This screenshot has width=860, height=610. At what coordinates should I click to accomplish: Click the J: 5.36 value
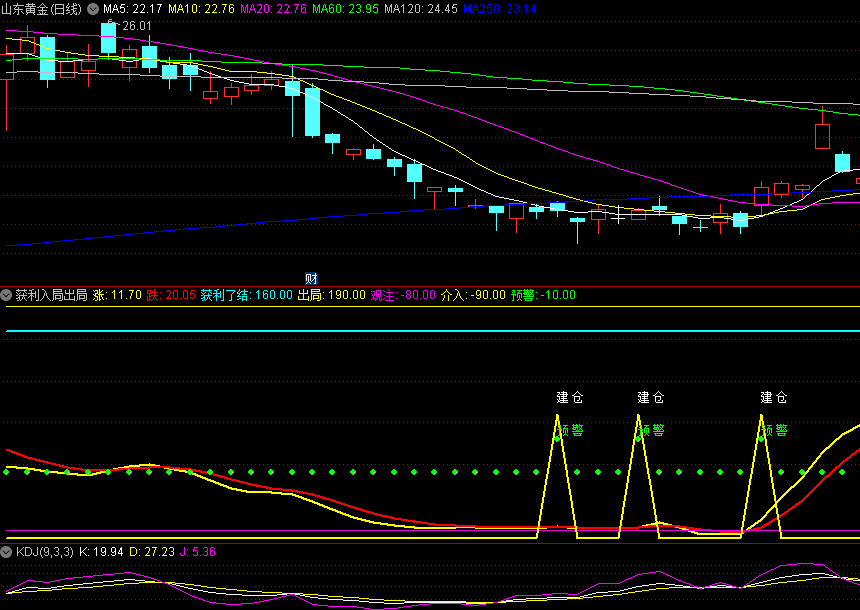(x=198, y=552)
